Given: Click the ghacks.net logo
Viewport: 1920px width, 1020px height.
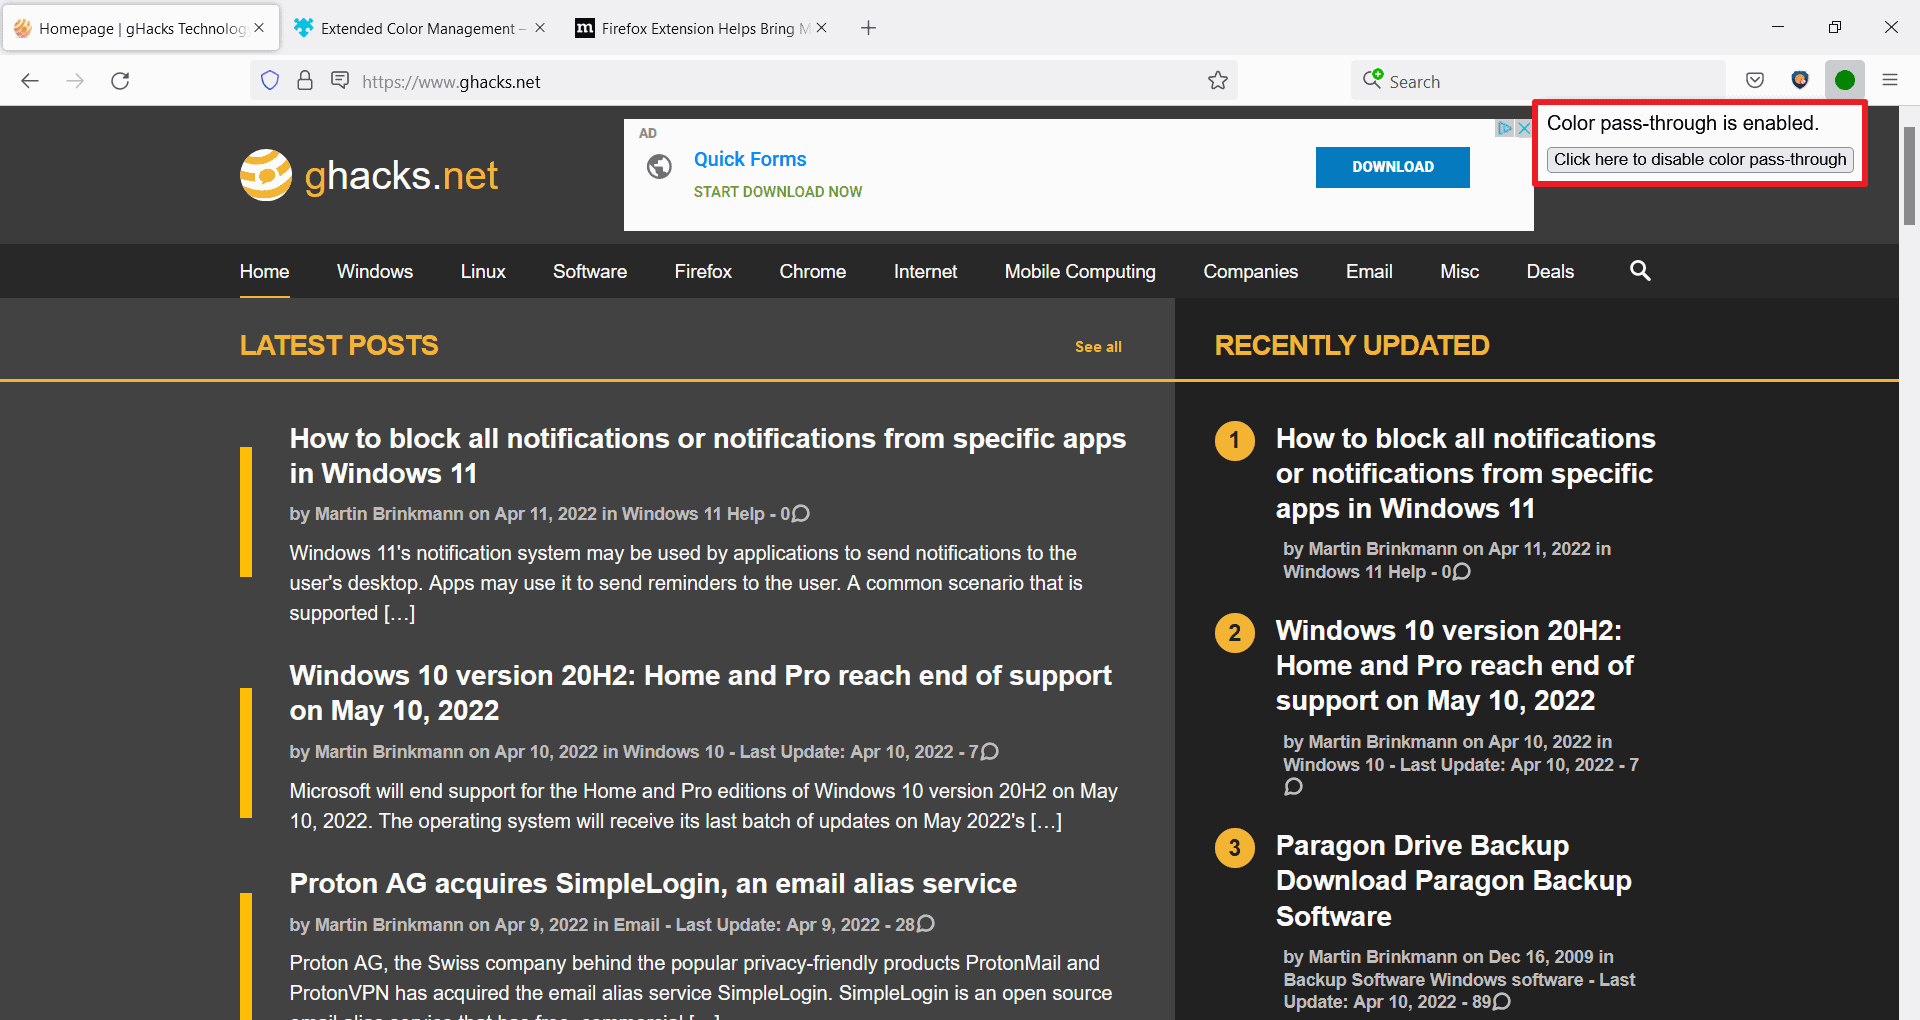Looking at the screenshot, I should click(x=368, y=175).
